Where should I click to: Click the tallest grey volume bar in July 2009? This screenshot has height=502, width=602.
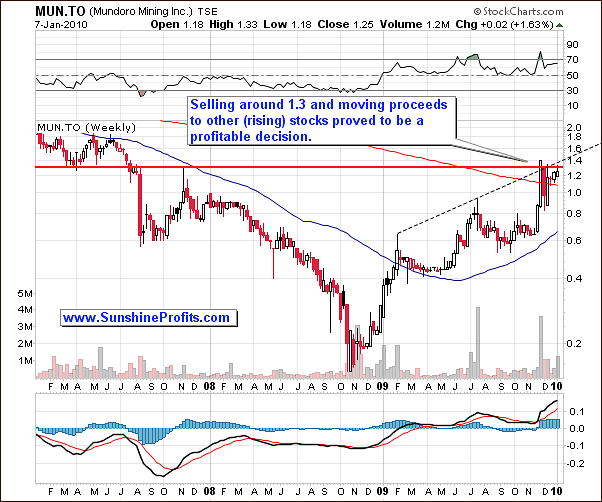pyautogui.click(x=478, y=342)
